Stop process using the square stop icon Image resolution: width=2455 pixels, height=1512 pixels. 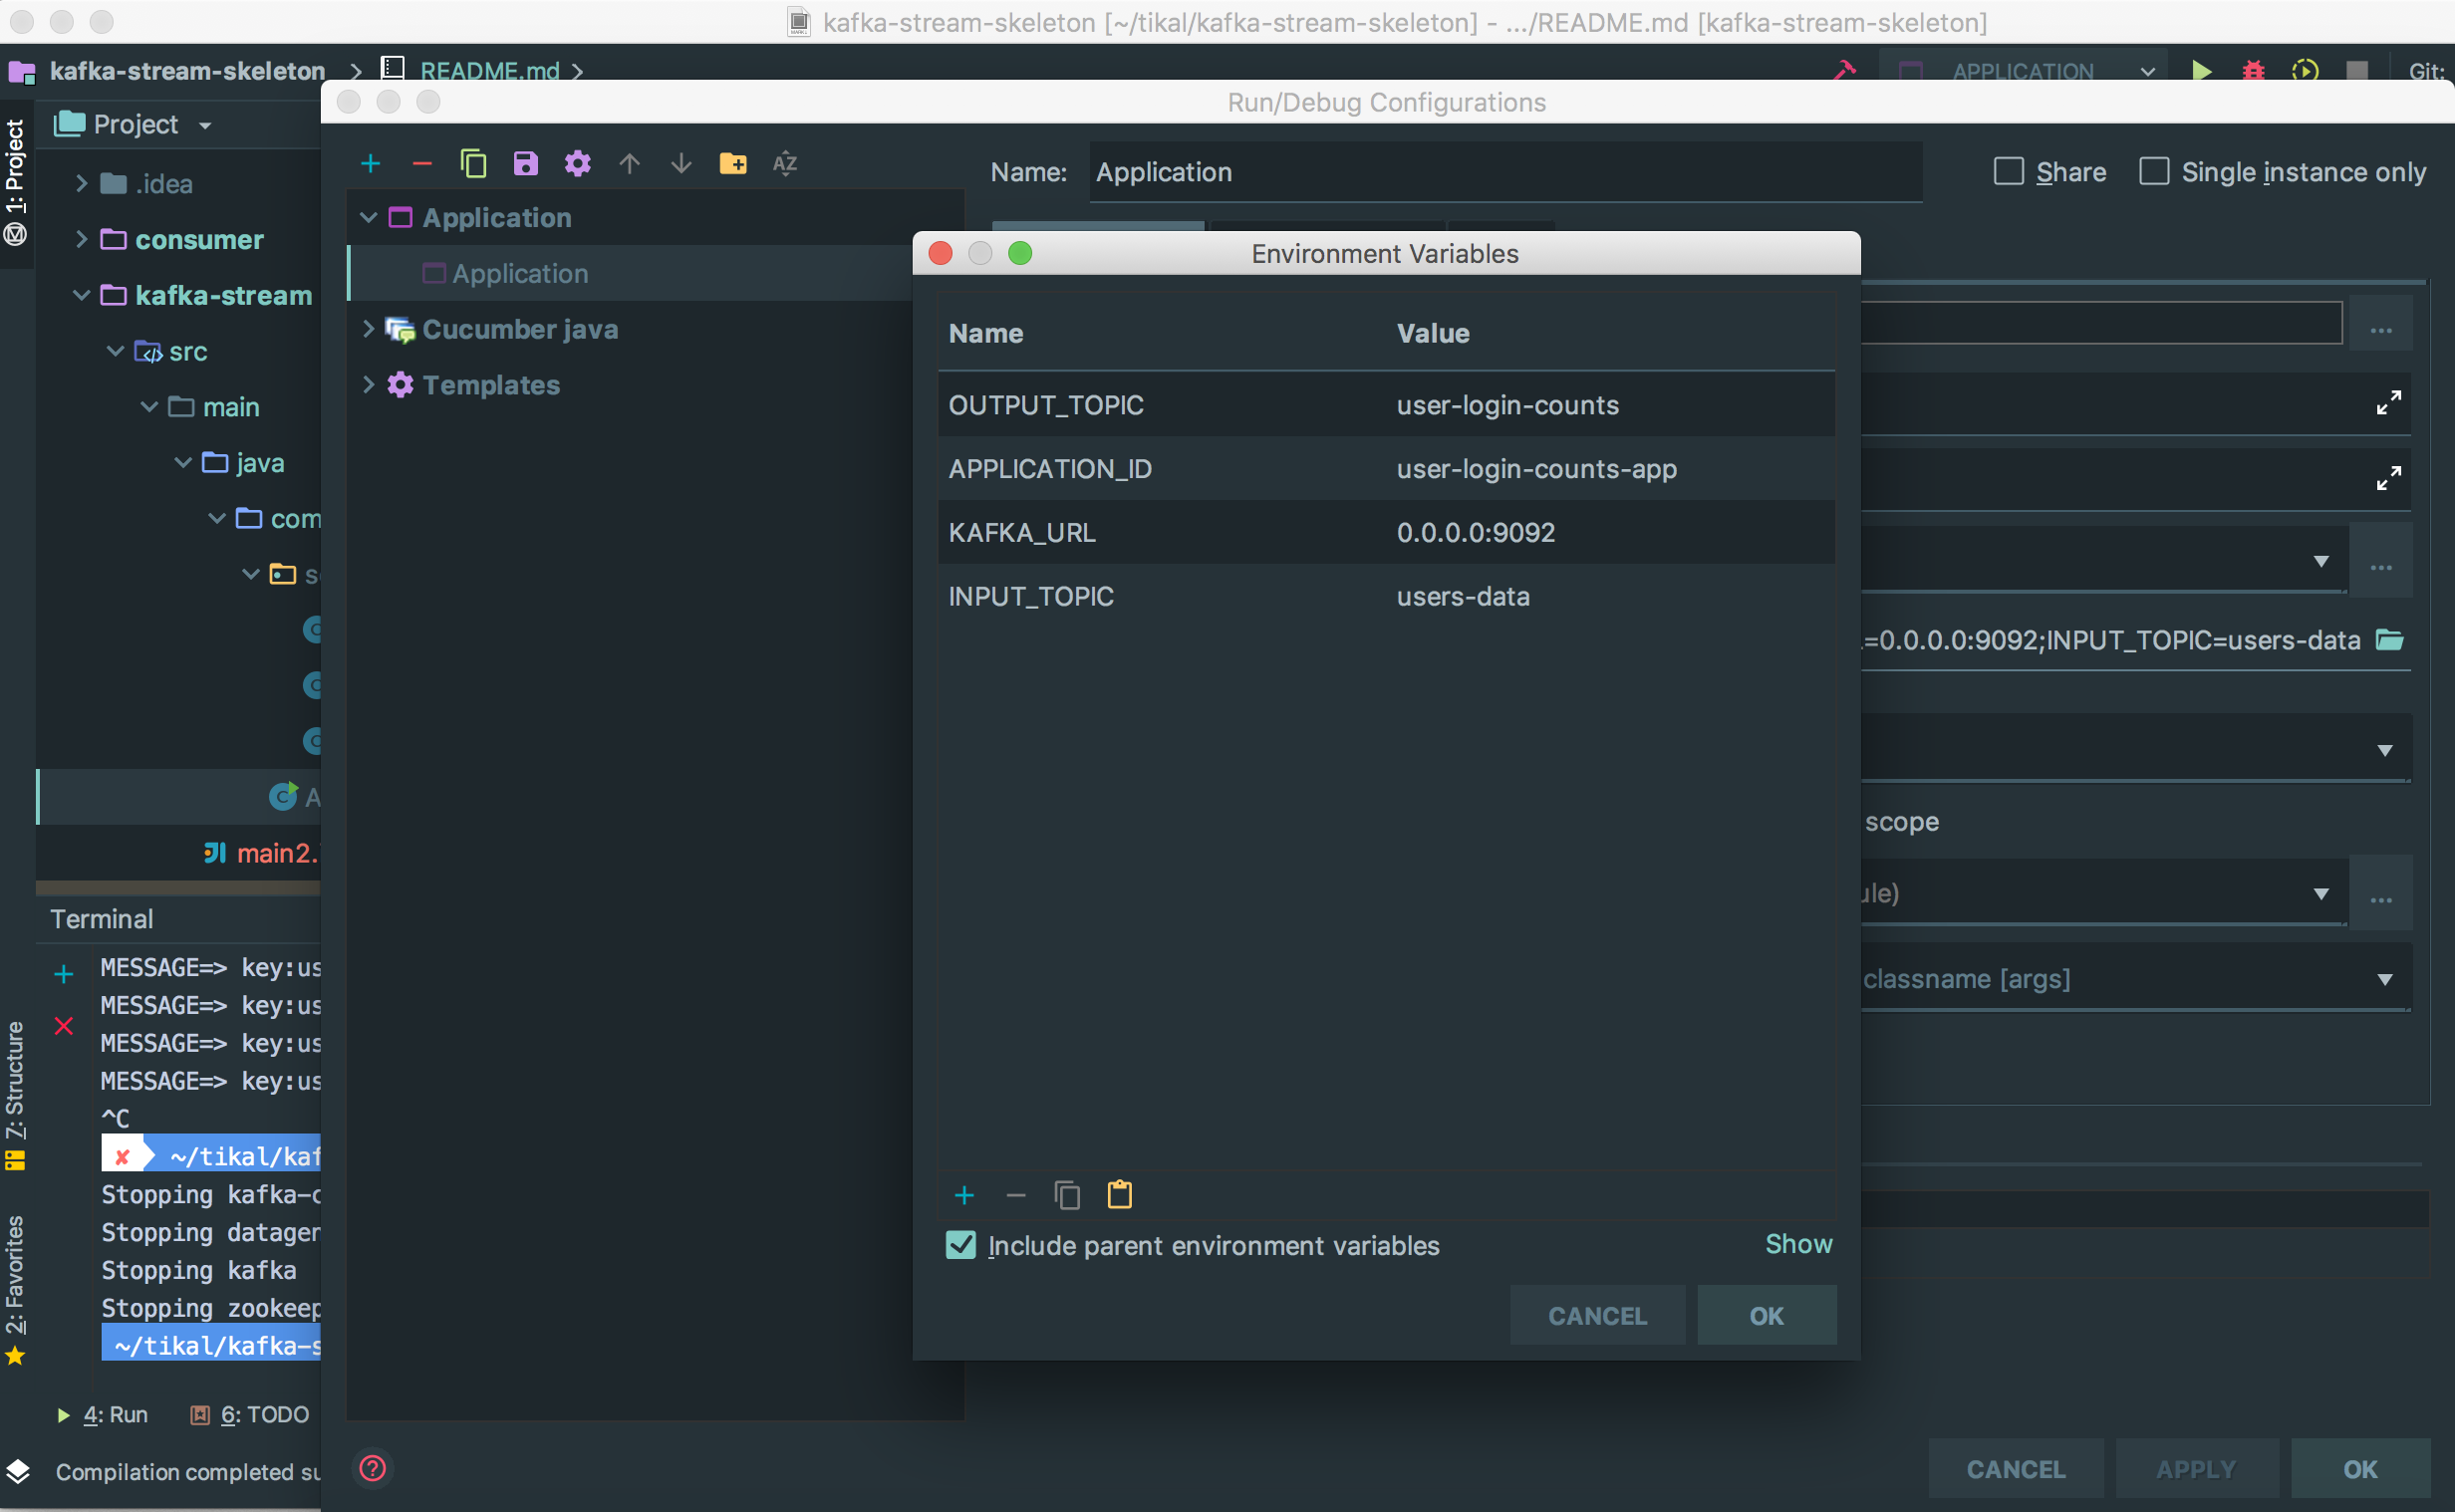click(x=2357, y=71)
